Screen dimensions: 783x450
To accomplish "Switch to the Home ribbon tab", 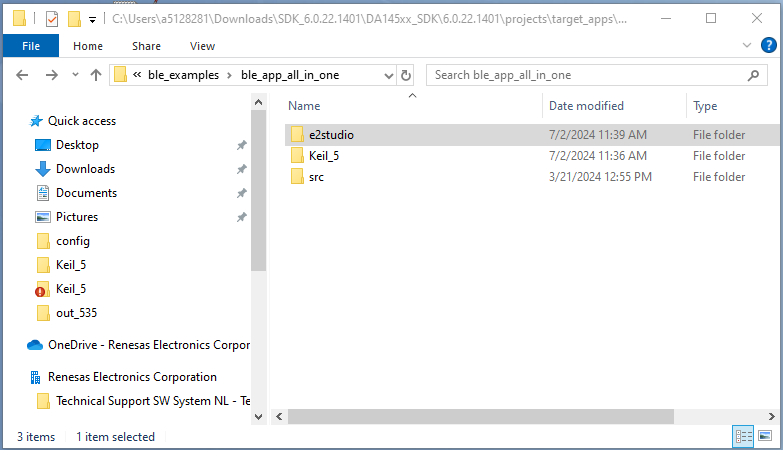I will point(88,46).
